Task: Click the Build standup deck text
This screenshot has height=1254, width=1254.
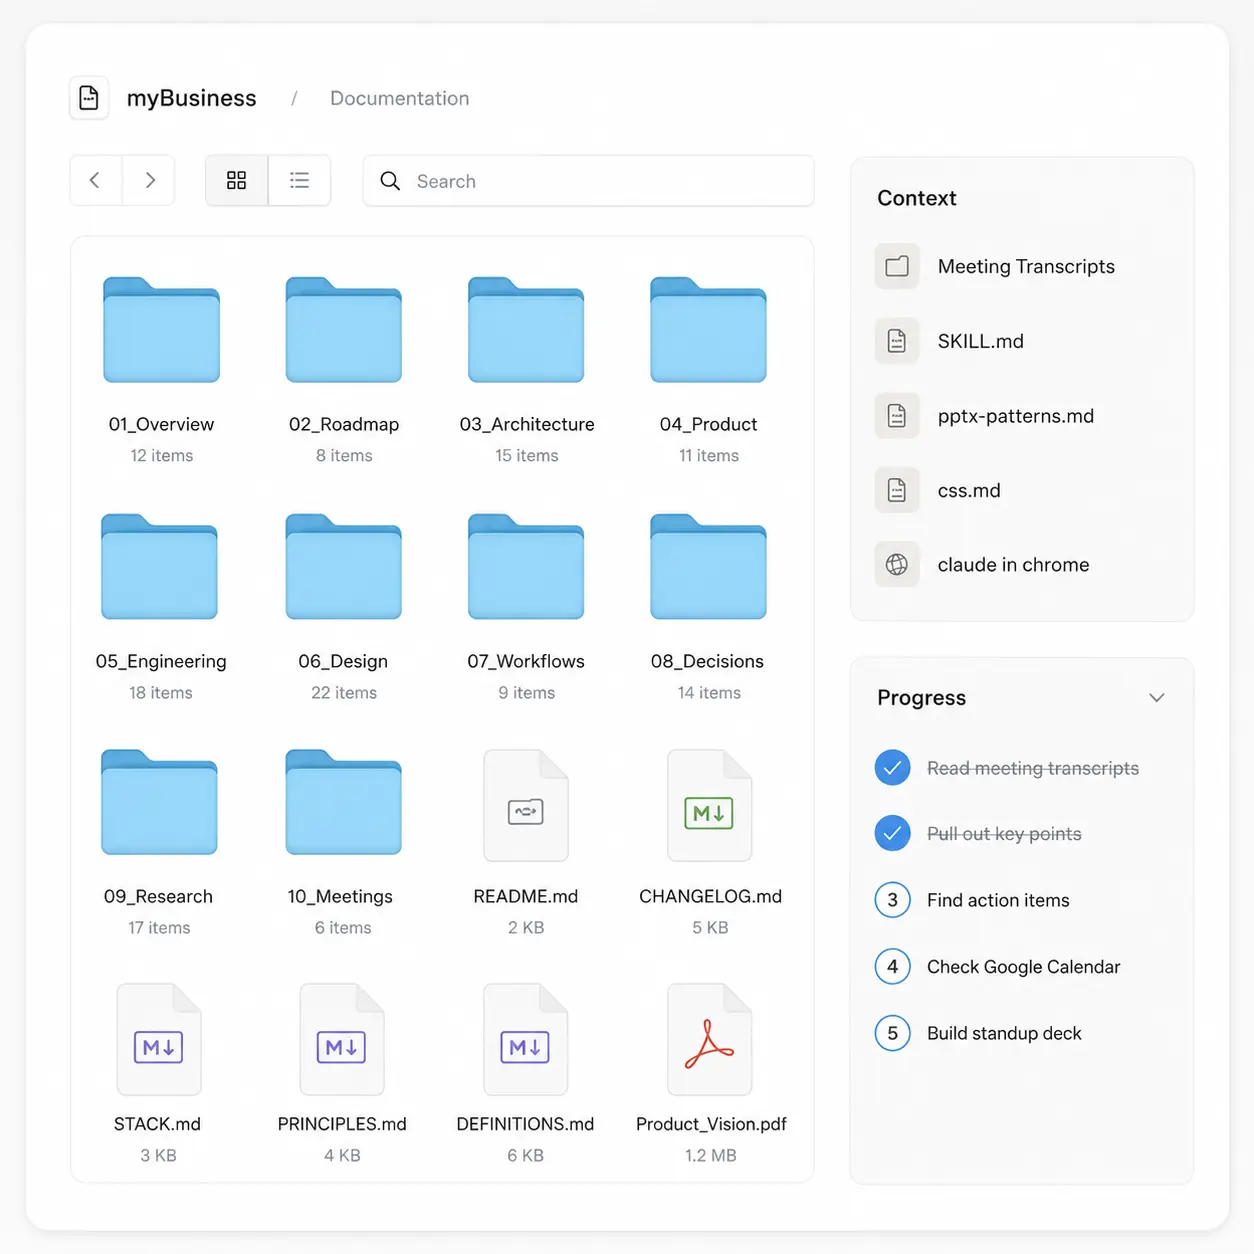Action: click(x=1004, y=1033)
